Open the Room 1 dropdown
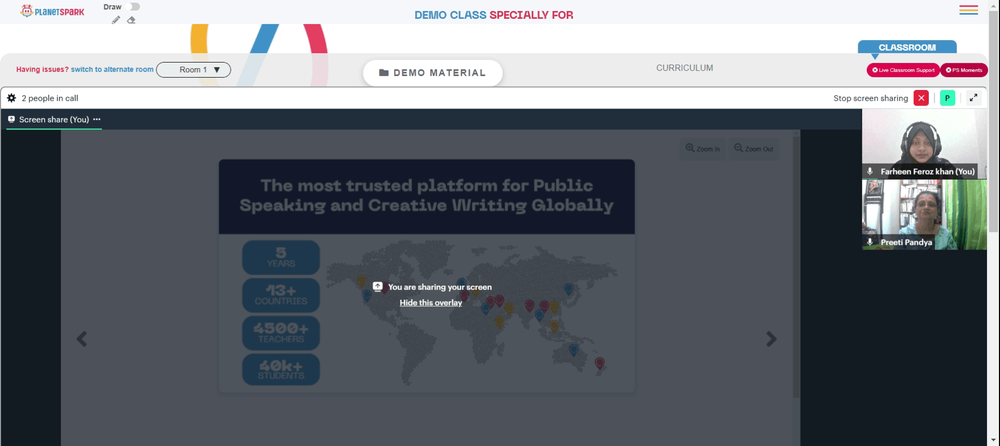 [193, 70]
